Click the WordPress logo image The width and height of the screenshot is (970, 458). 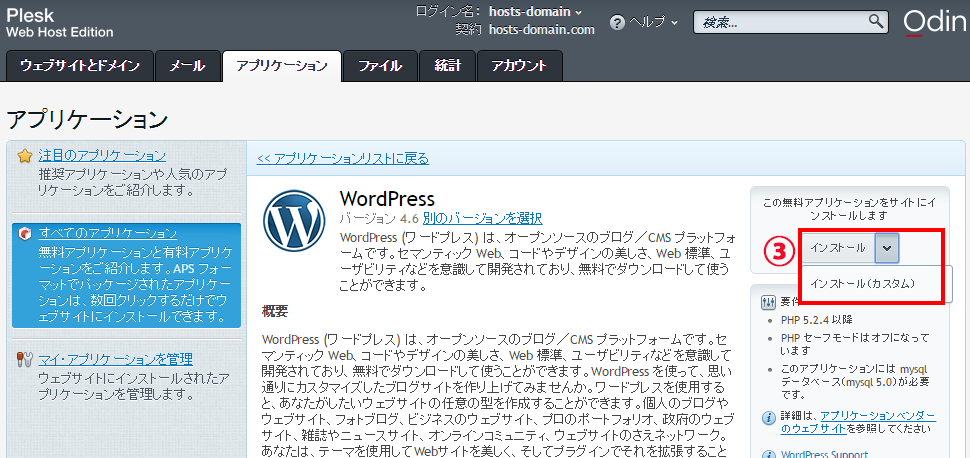[x=294, y=220]
